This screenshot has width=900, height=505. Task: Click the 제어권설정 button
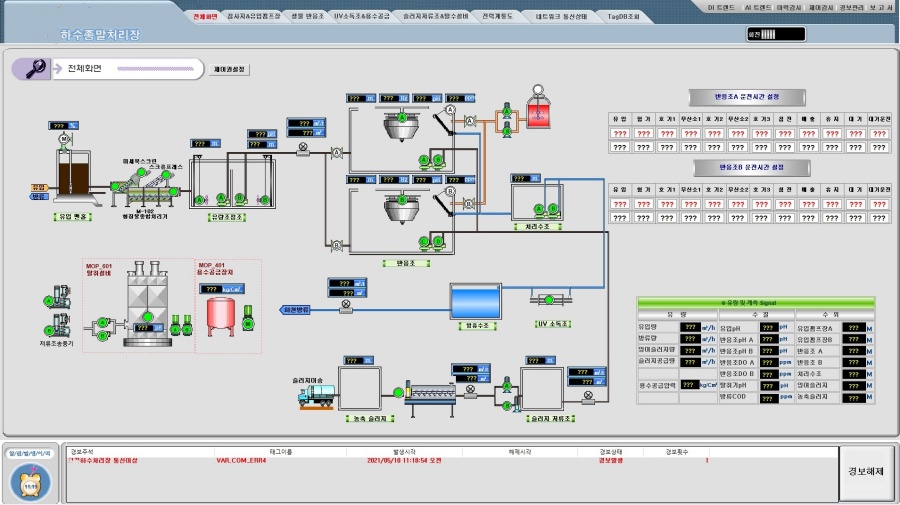point(229,69)
